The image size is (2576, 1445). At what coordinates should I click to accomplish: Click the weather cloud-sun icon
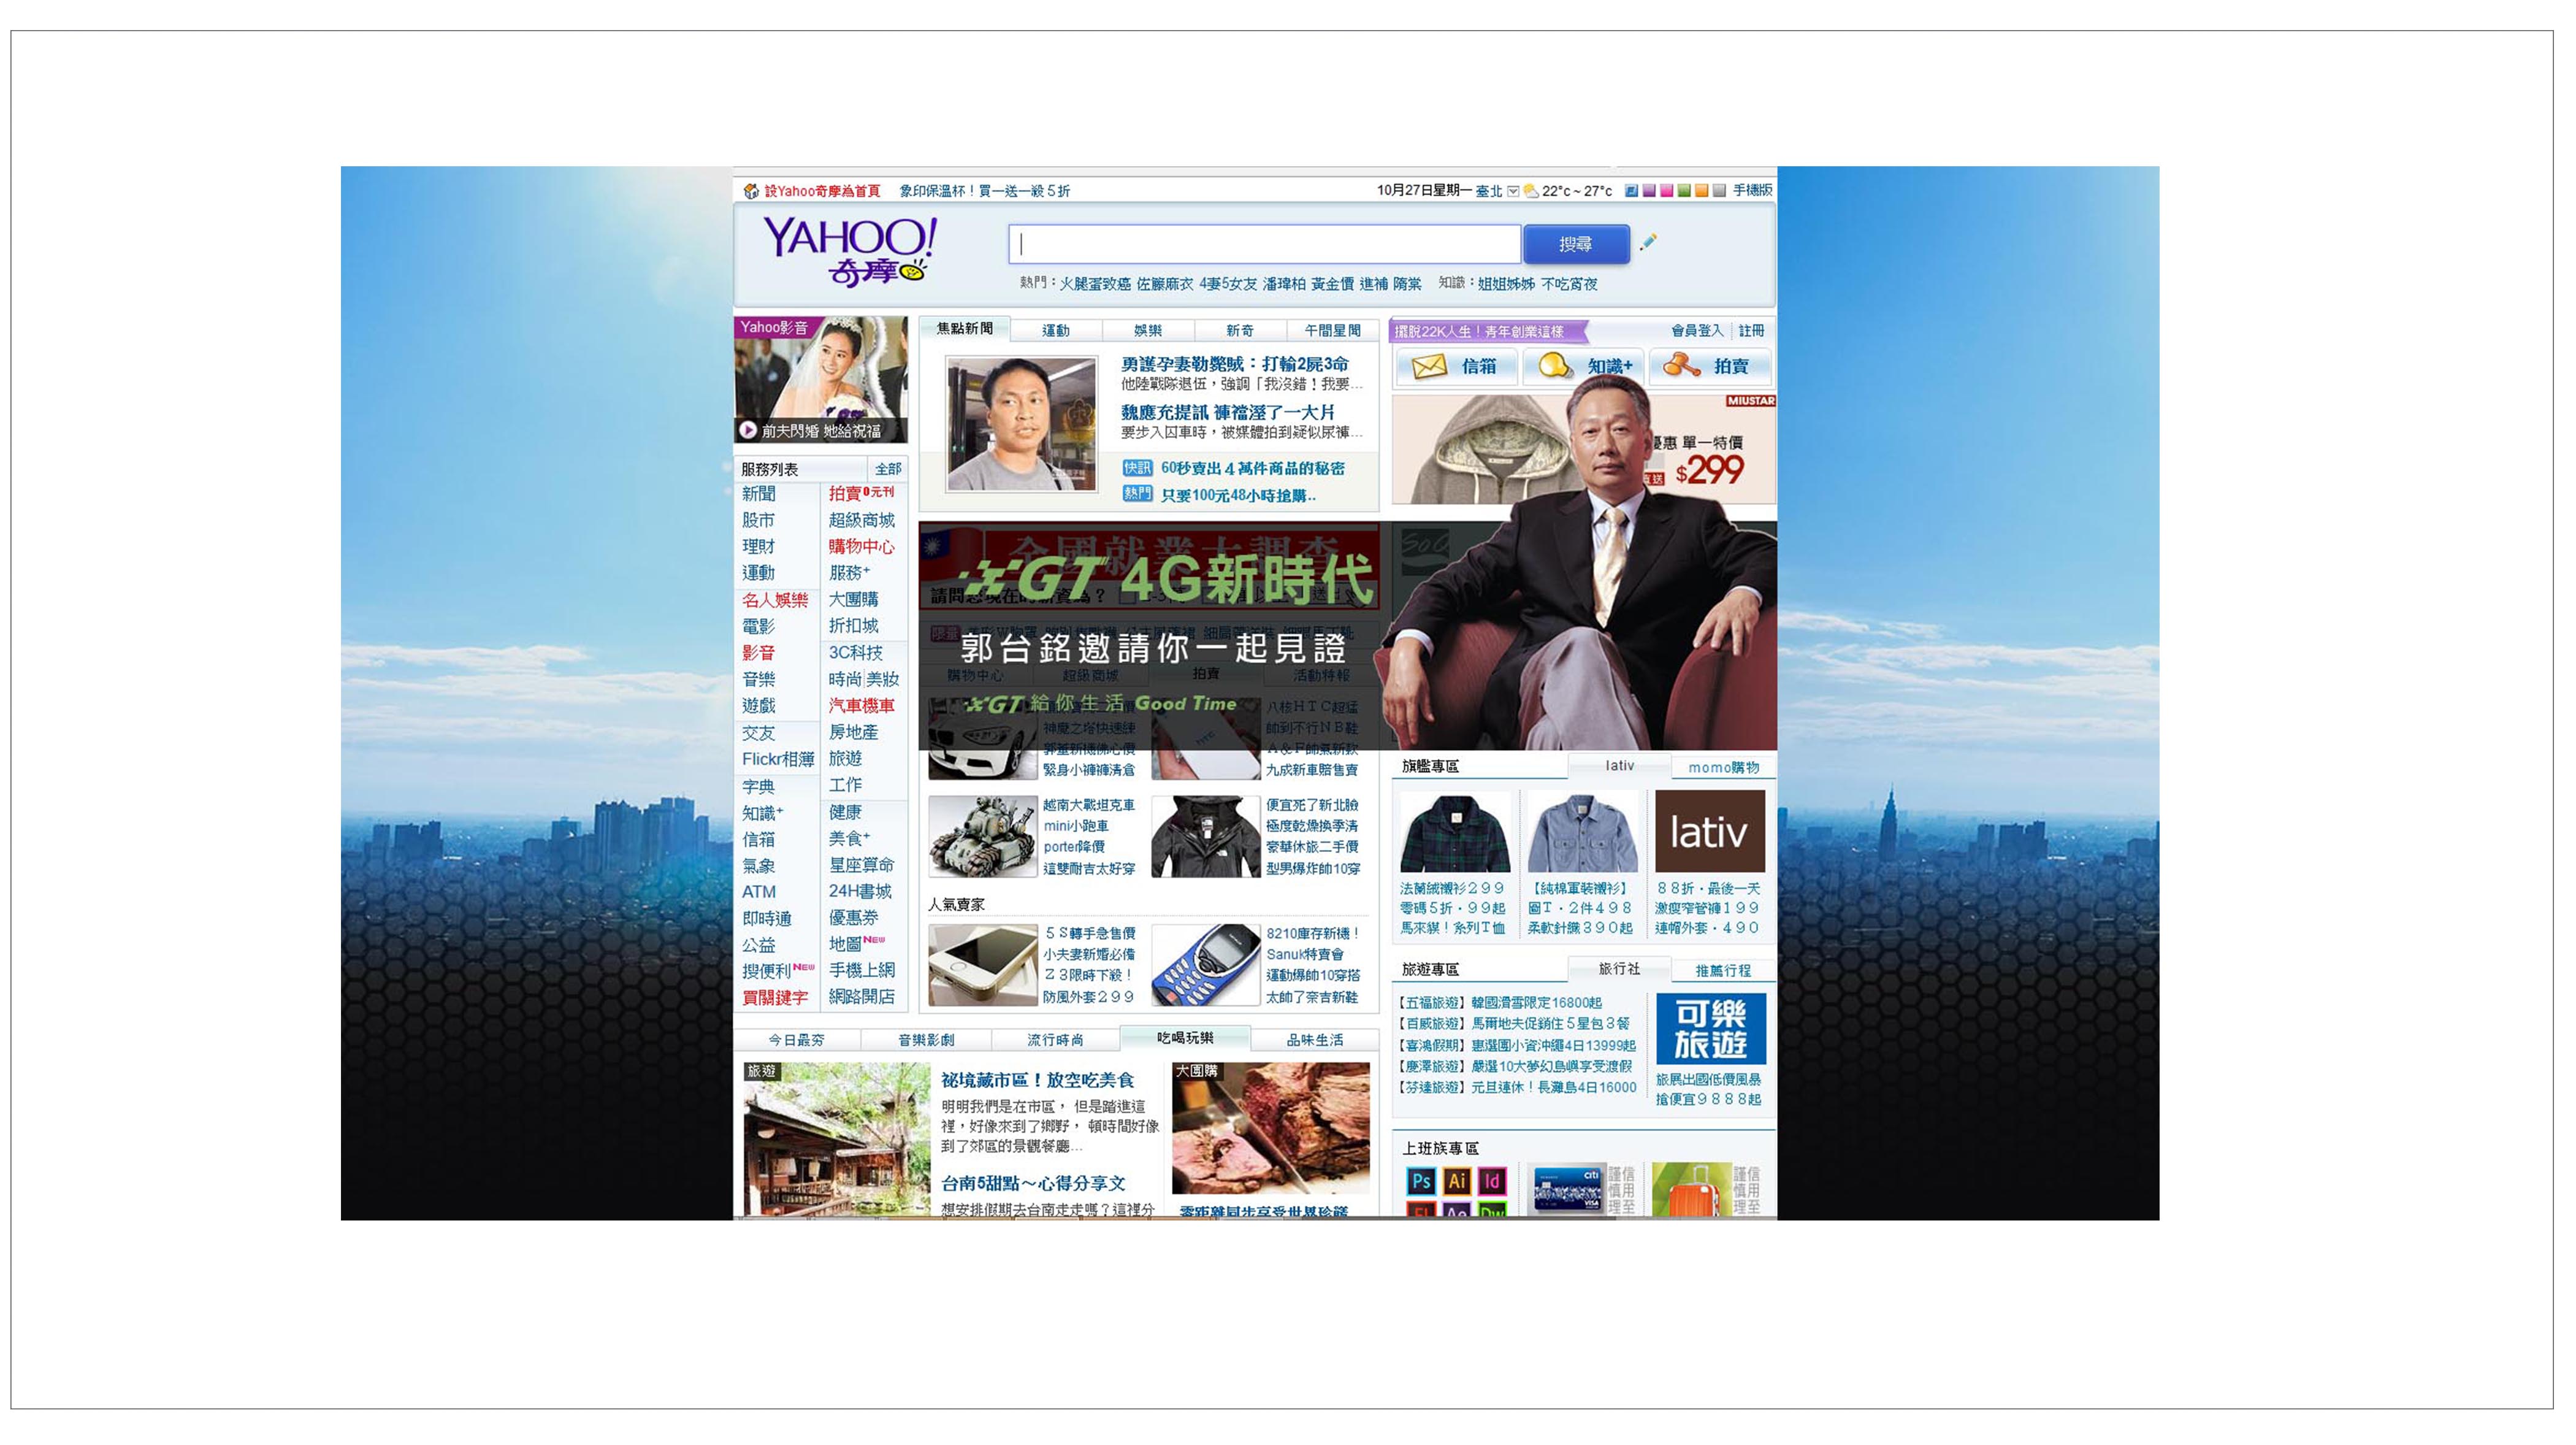(x=1530, y=191)
